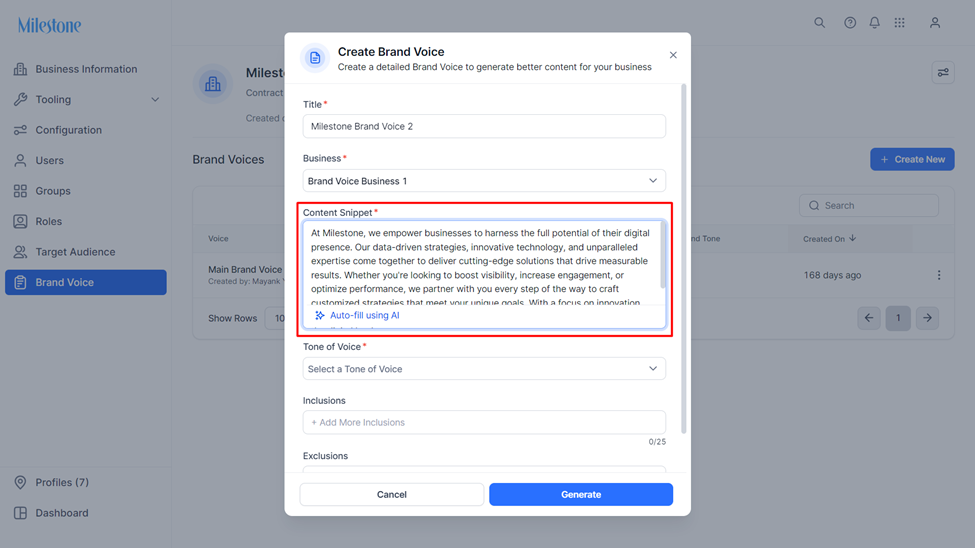The height and width of the screenshot is (548, 975).
Task: Click the Auto-fill using AI sparkle link
Action: tap(357, 315)
